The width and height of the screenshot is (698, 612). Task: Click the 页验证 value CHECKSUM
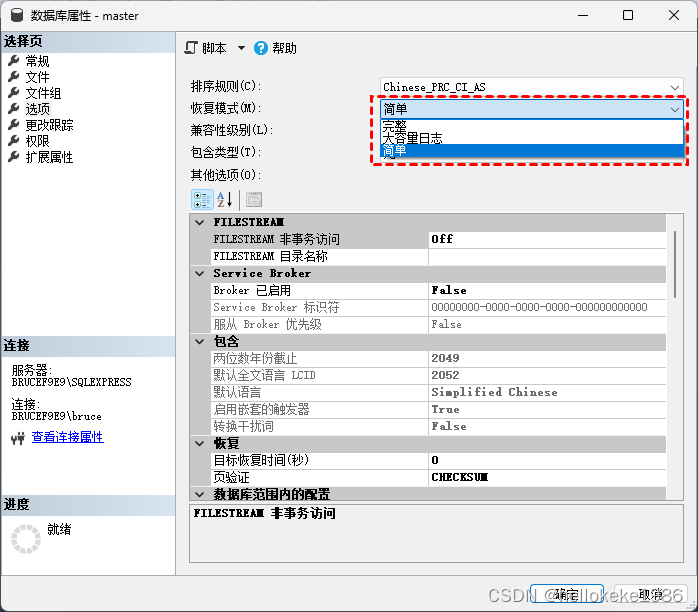(547, 477)
